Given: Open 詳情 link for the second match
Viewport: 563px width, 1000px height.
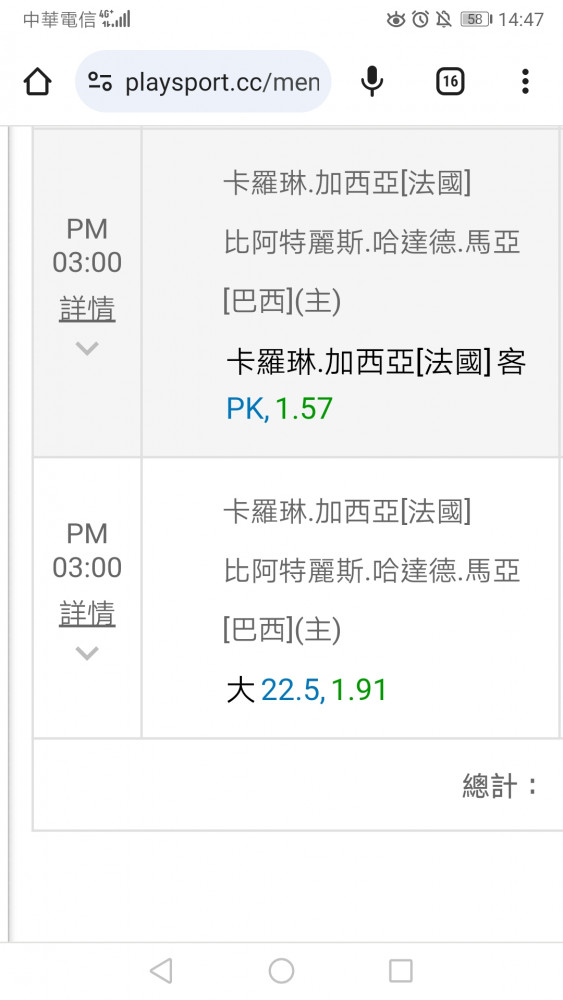Looking at the screenshot, I should 87,614.
